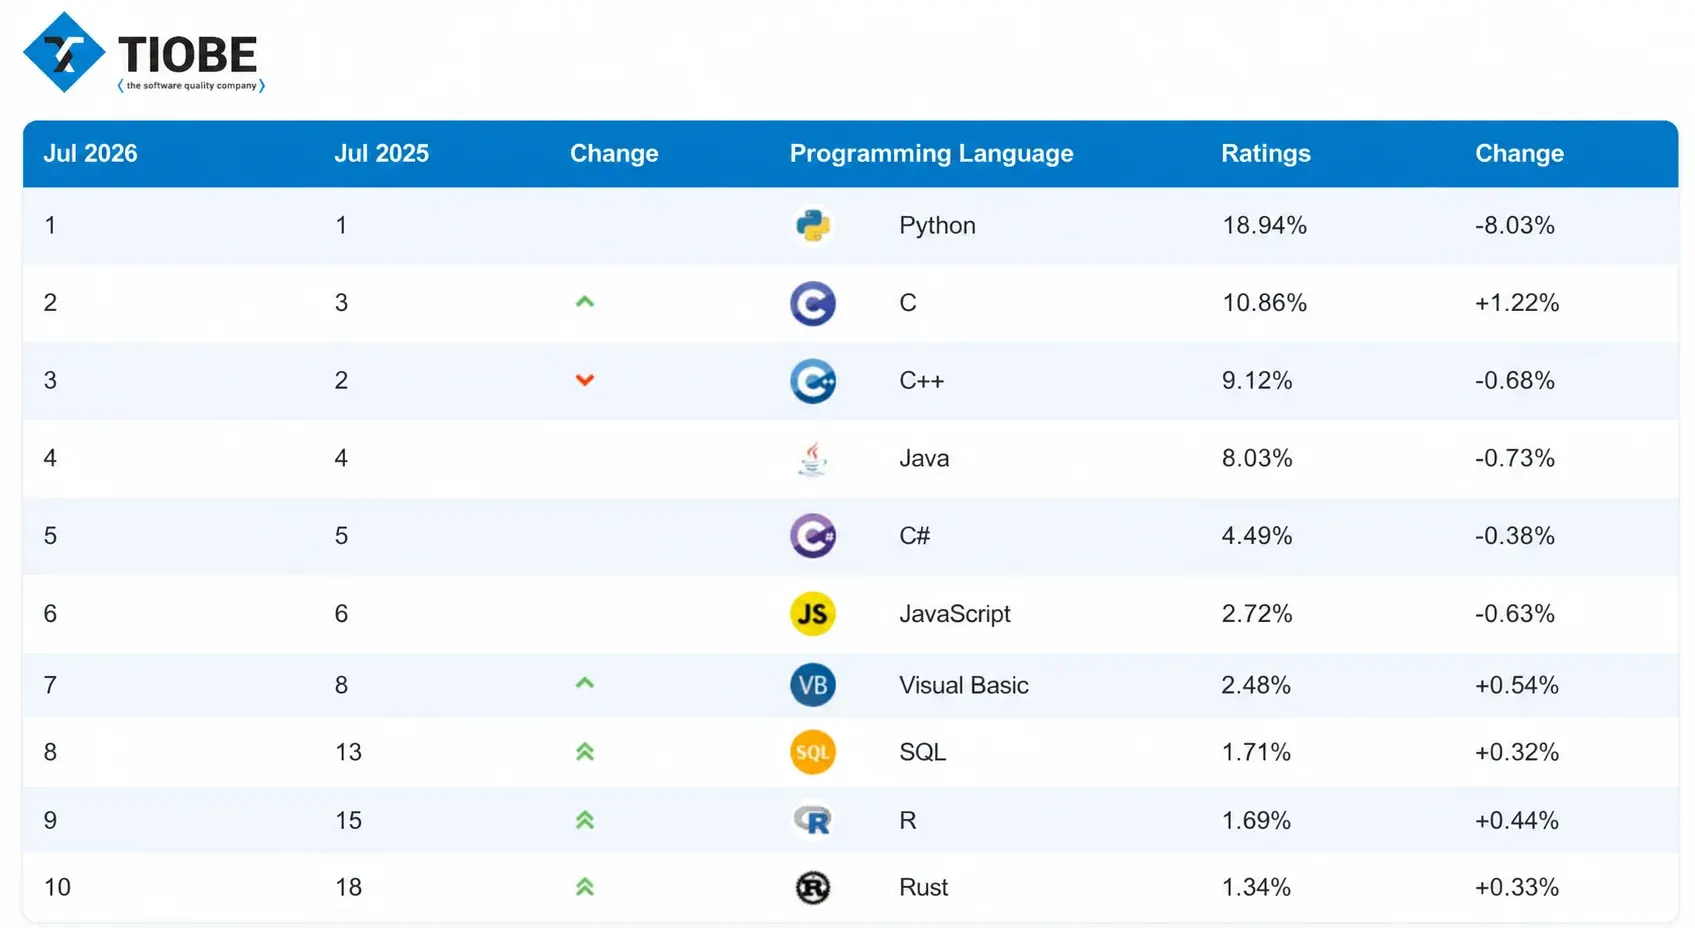Image resolution: width=1695 pixels, height=928 pixels.
Task: Click the Jul 2026 rank 10 cell
Action: point(57,887)
